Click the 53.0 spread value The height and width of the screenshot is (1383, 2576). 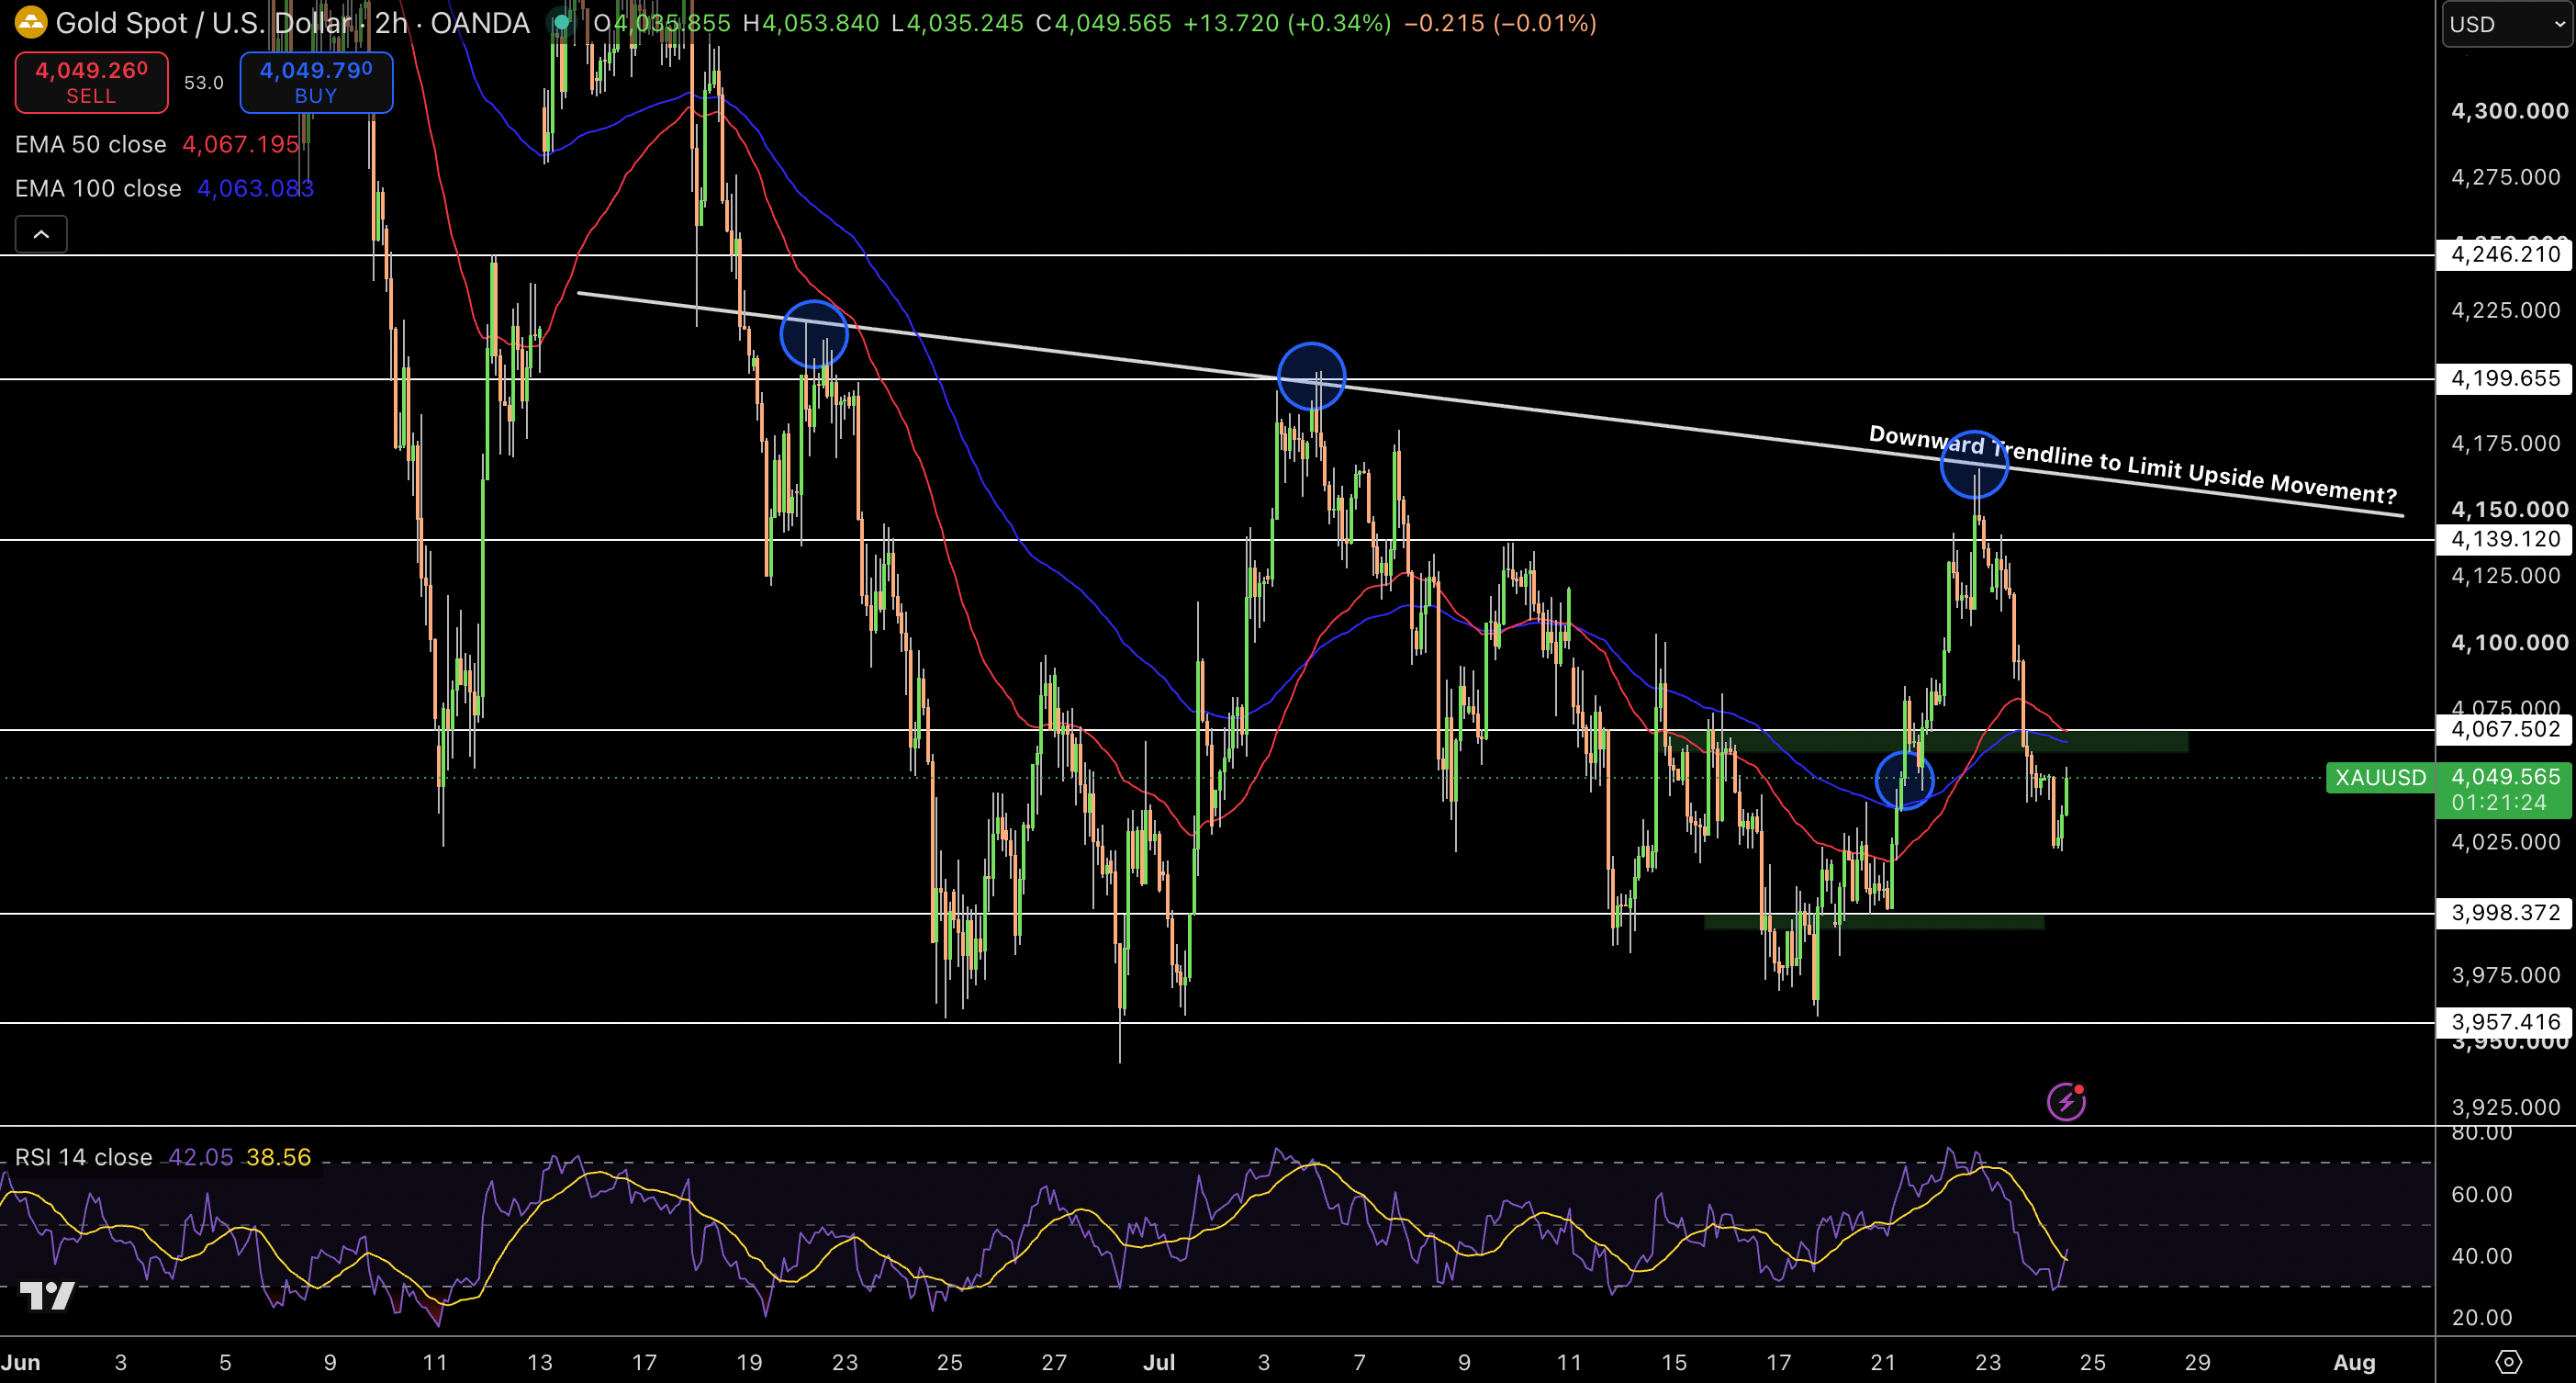coord(204,83)
